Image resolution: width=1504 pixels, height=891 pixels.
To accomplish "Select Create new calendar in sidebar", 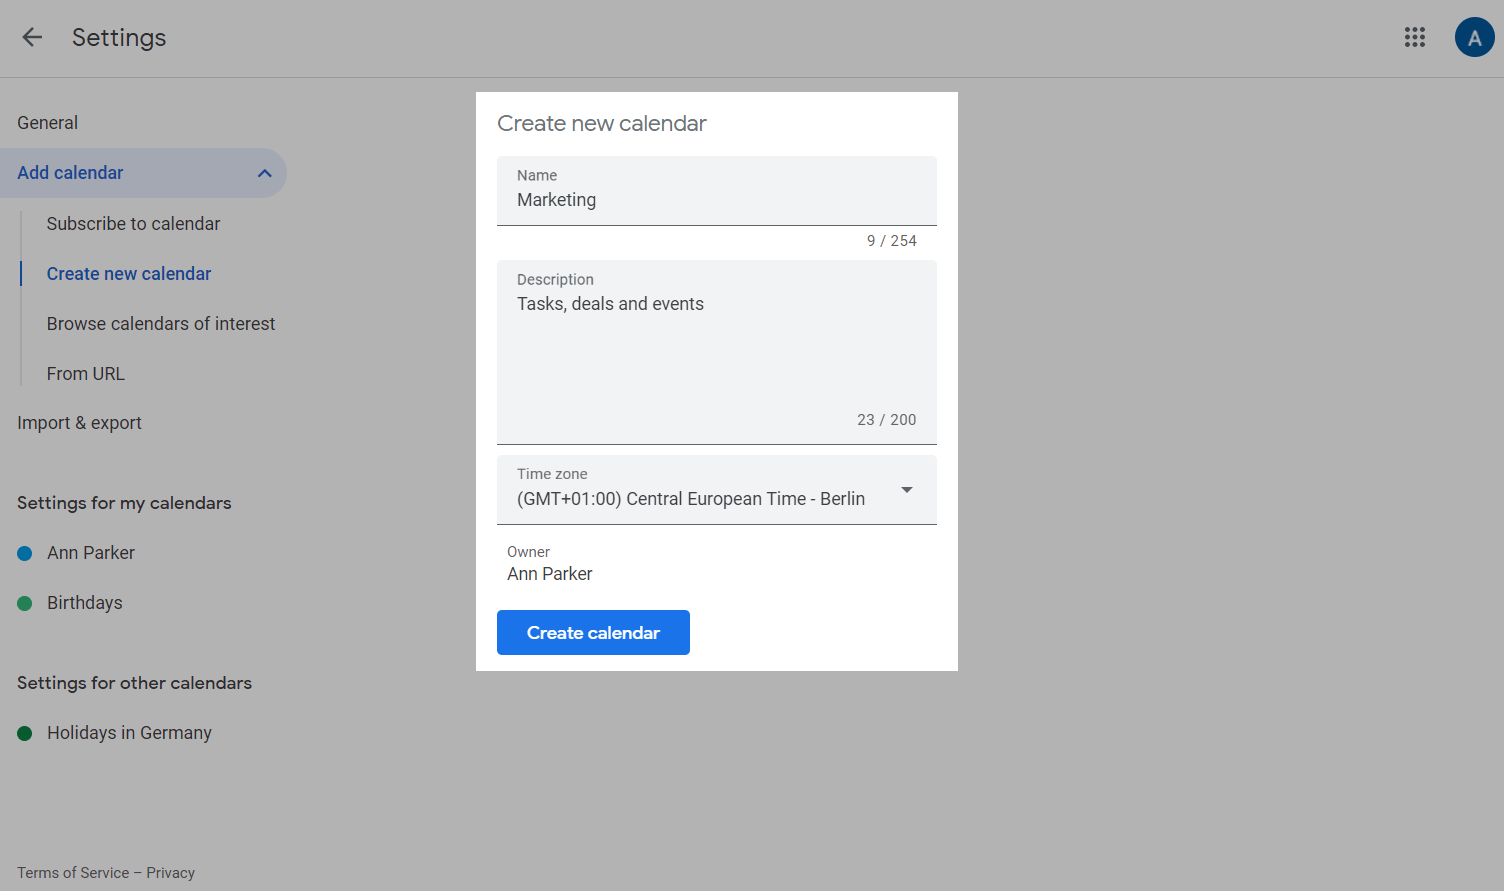I will [129, 274].
